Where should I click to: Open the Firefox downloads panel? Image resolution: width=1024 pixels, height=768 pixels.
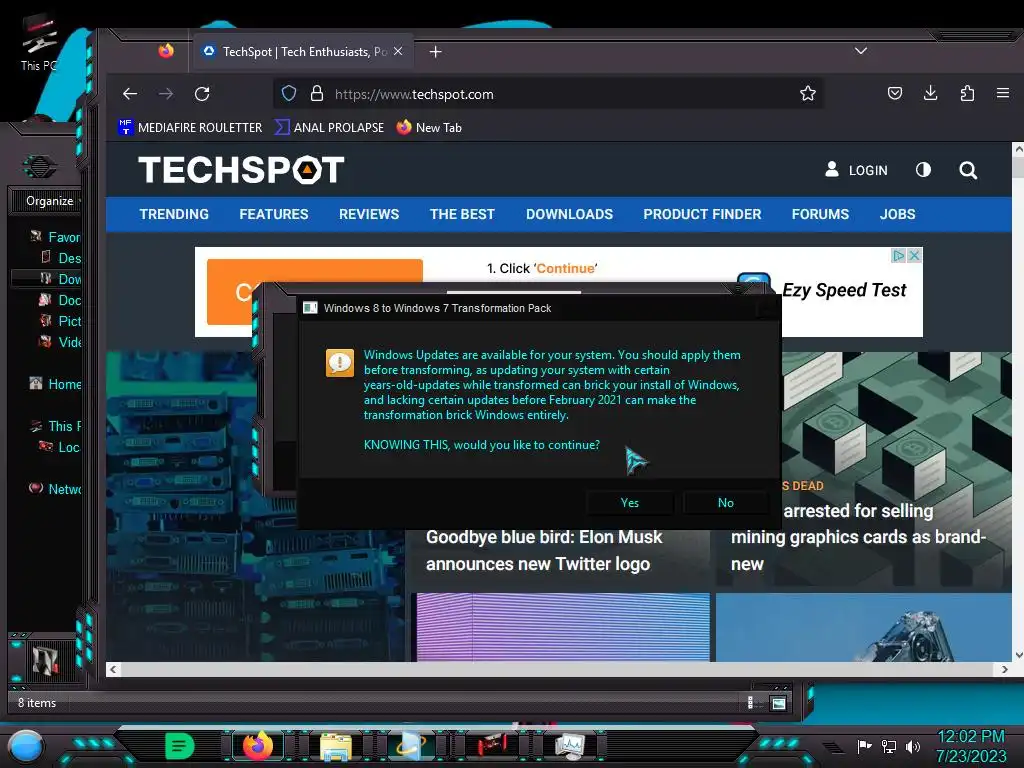(x=931, y=93)
